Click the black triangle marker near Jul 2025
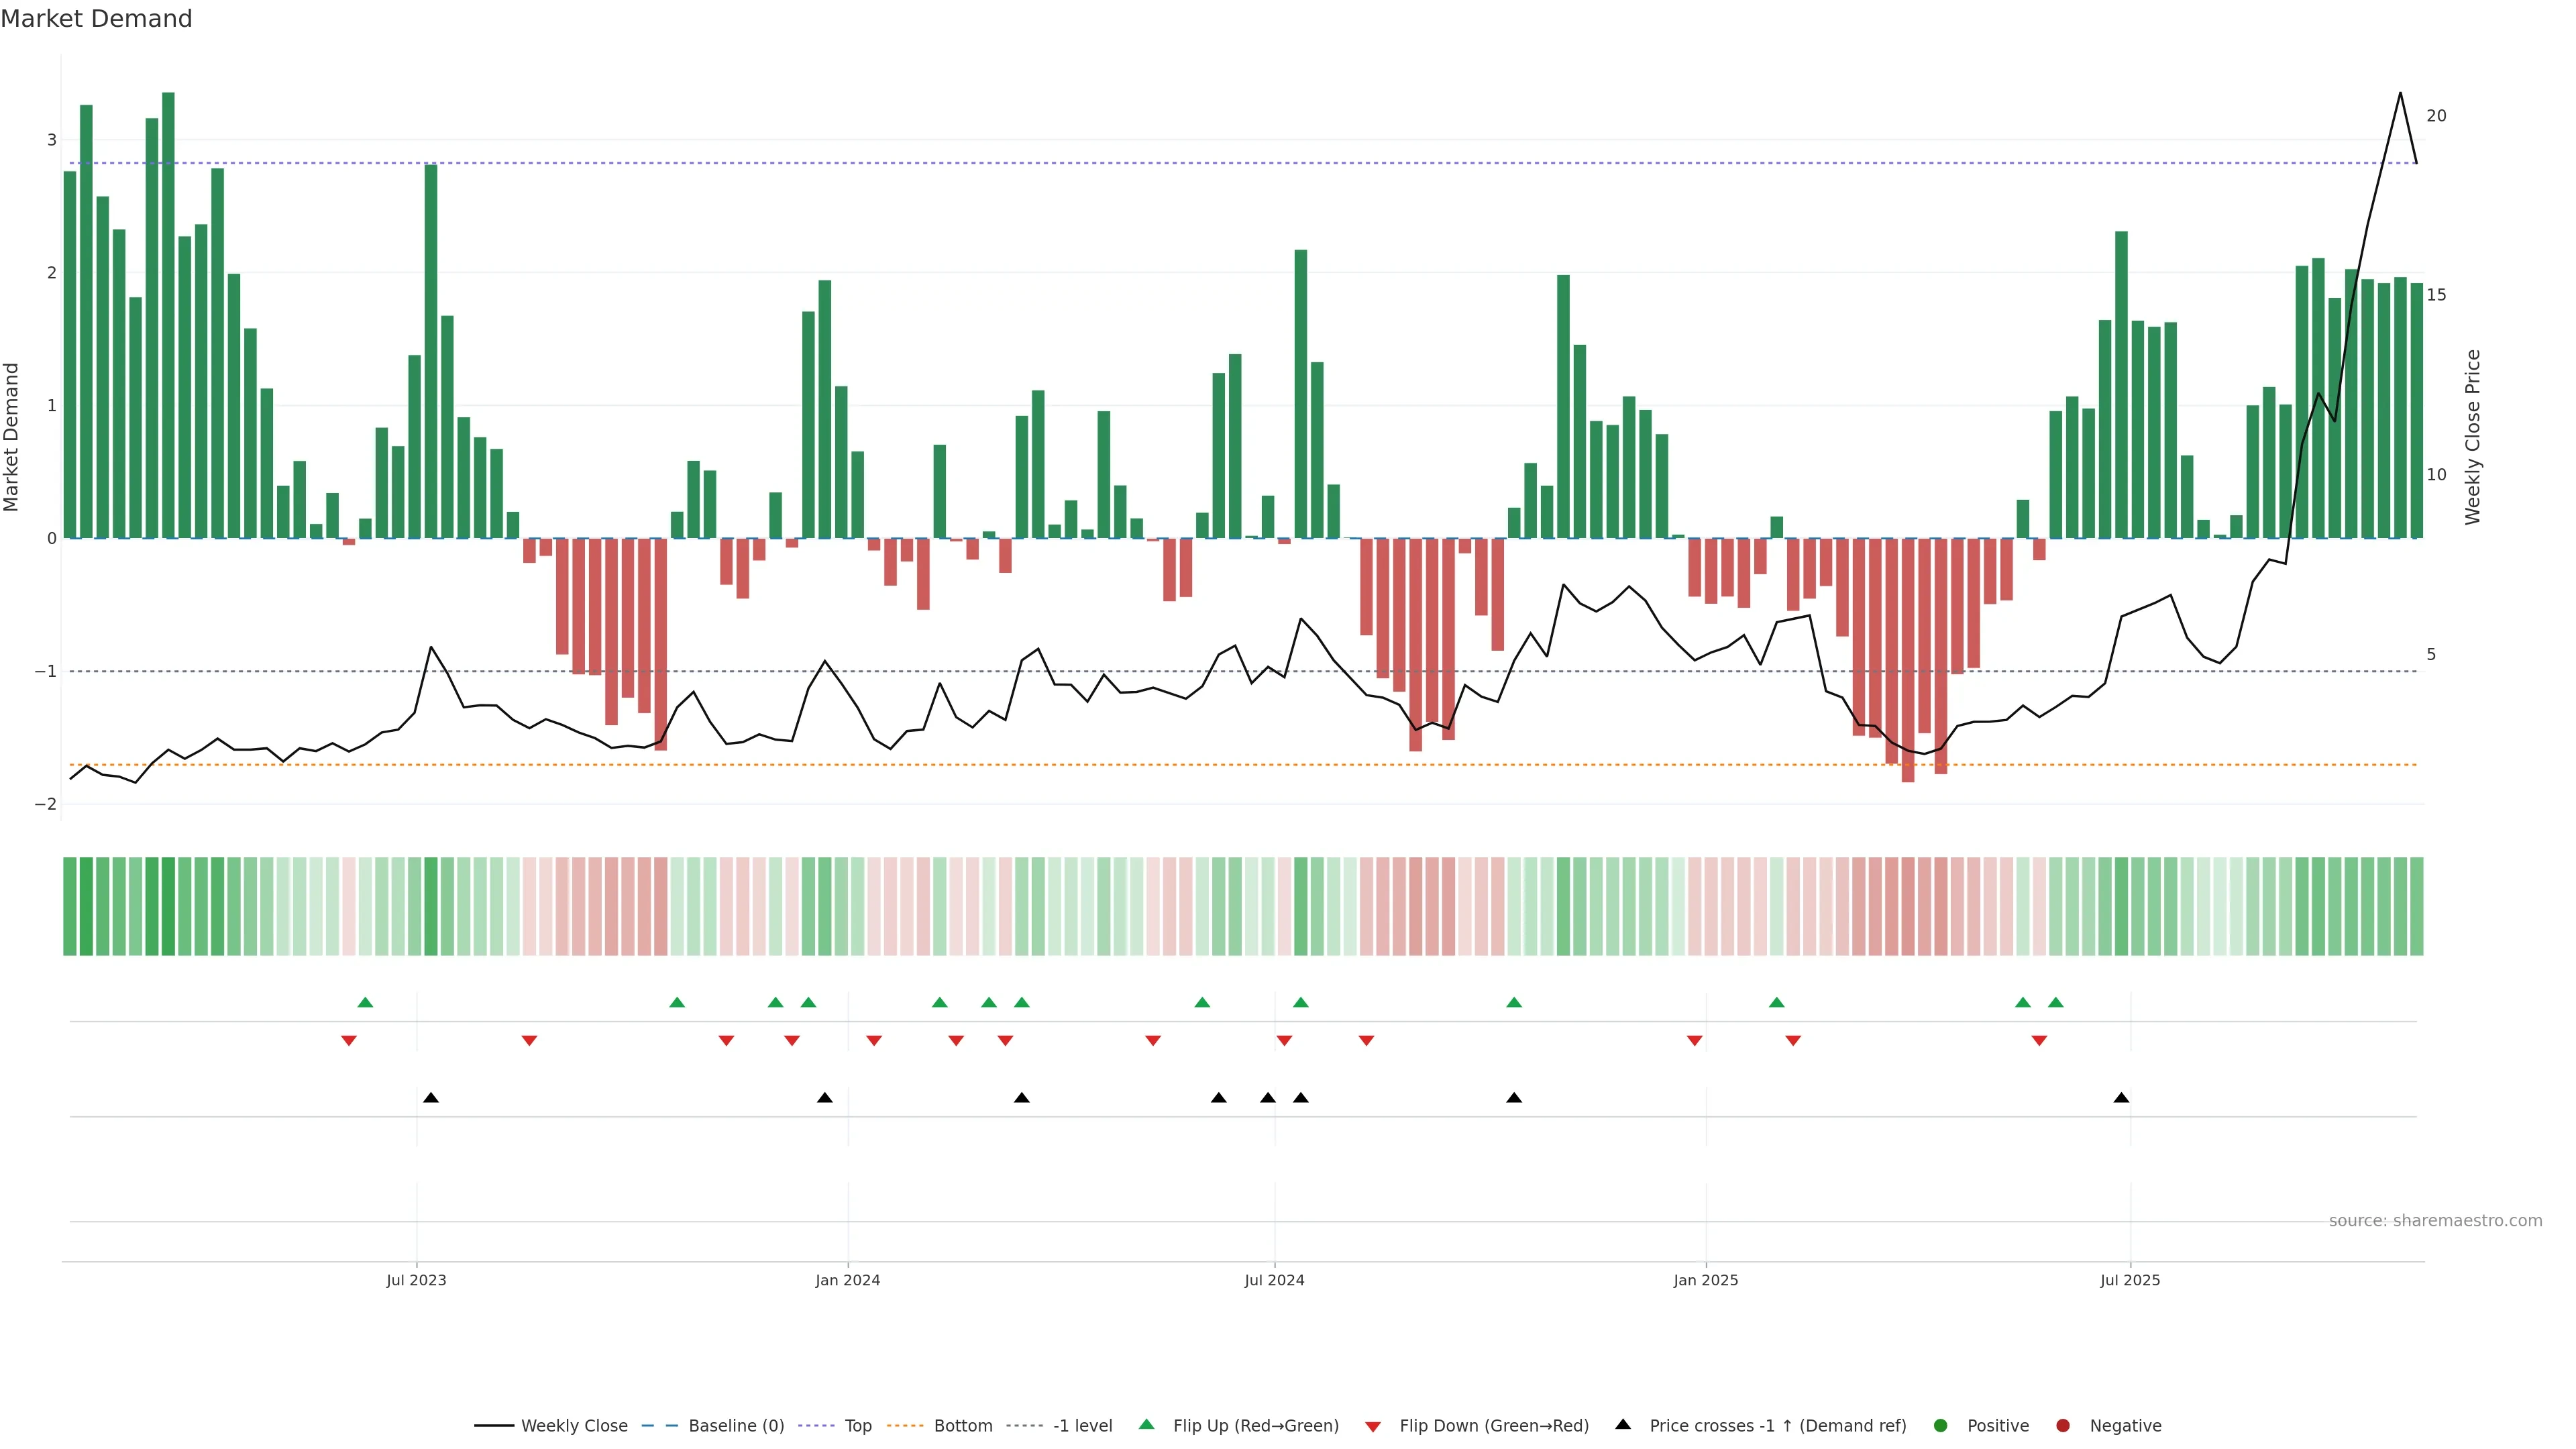 click(x=2121, y=1098)
